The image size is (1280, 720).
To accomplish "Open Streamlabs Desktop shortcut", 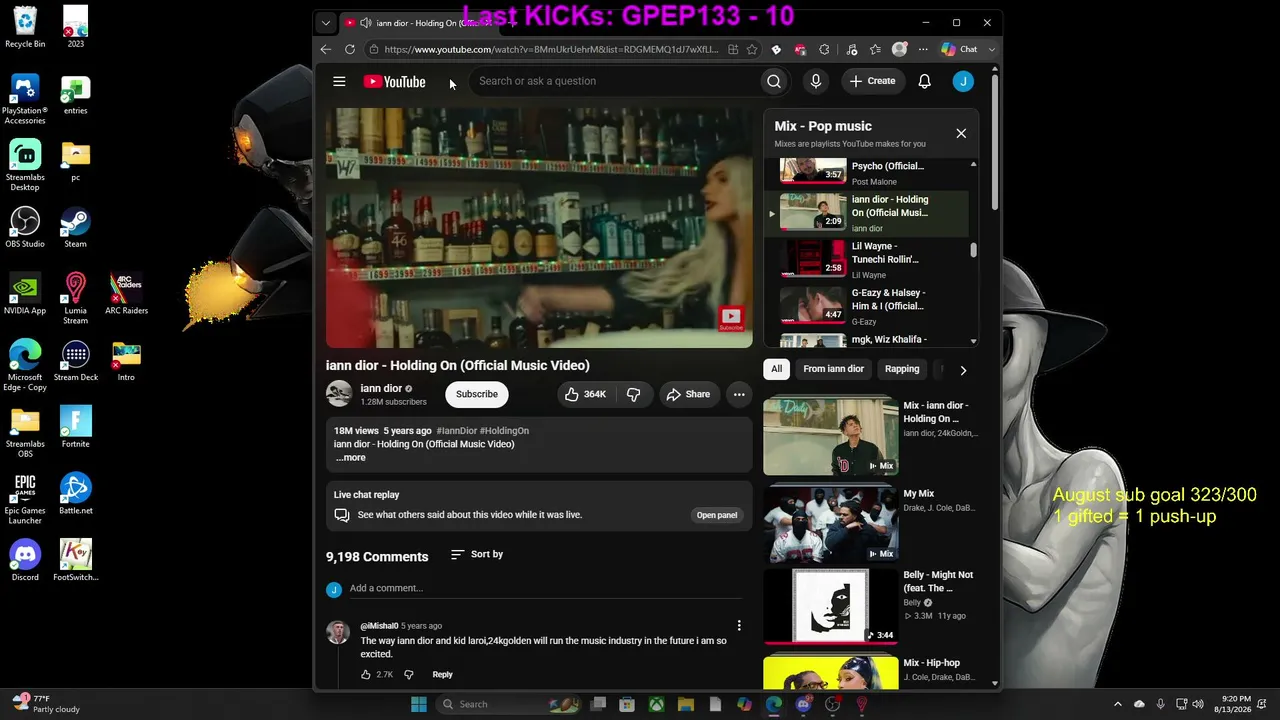I will click(25, 165).
